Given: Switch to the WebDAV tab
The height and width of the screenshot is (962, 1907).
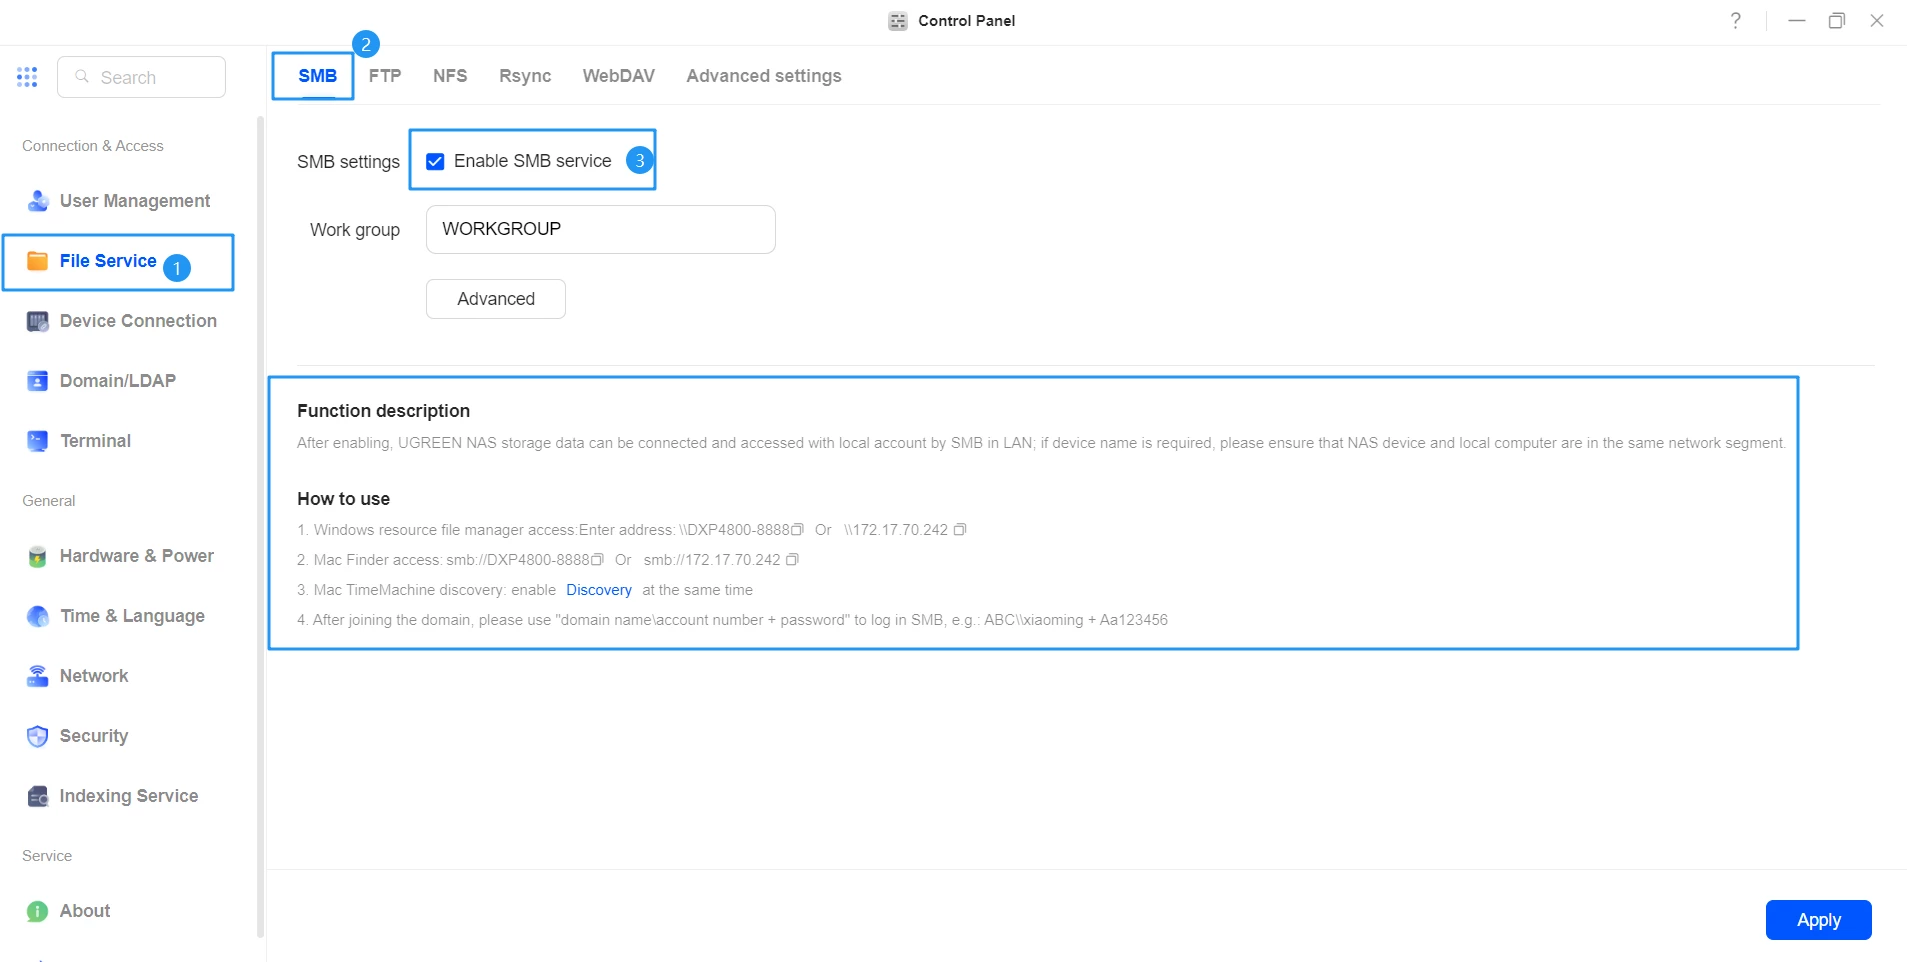Looking at the screenshot, I should (x=619, y=76).
